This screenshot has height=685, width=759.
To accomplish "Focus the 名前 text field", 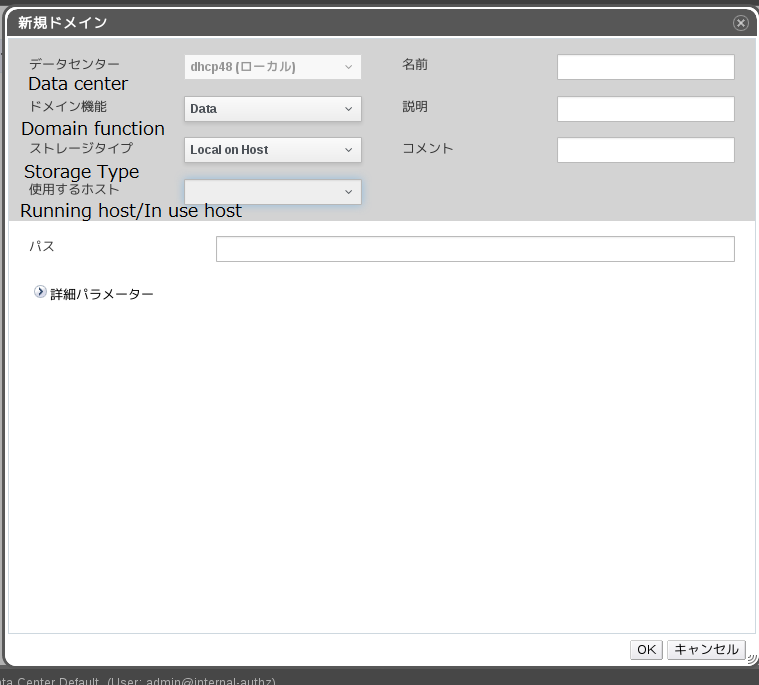I will (x=645, y=67).
